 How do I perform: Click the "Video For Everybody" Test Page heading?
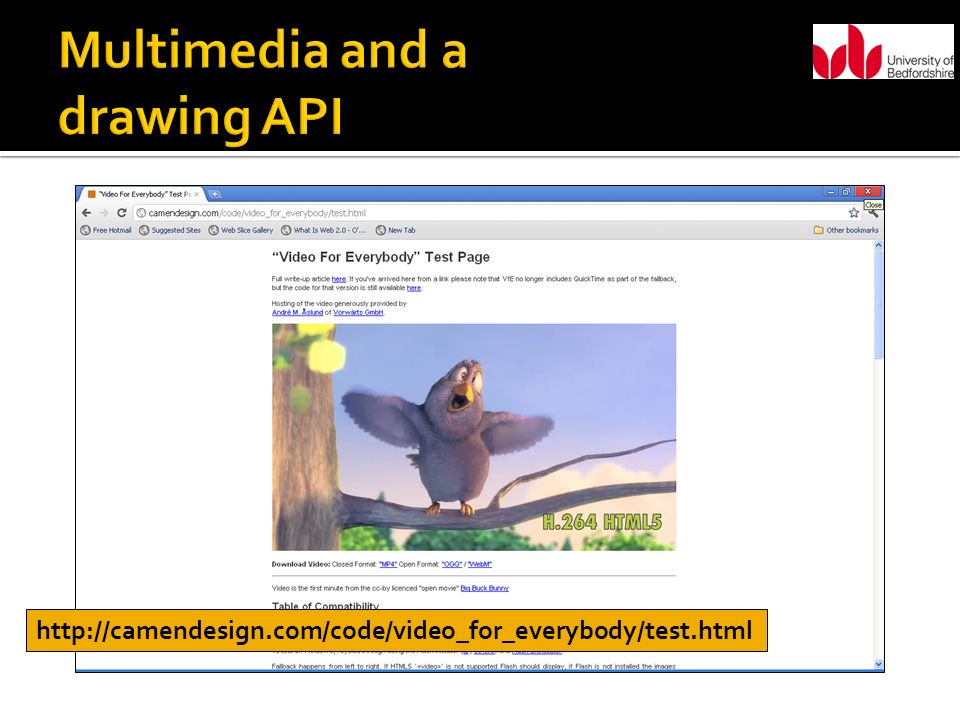point(381,257)
